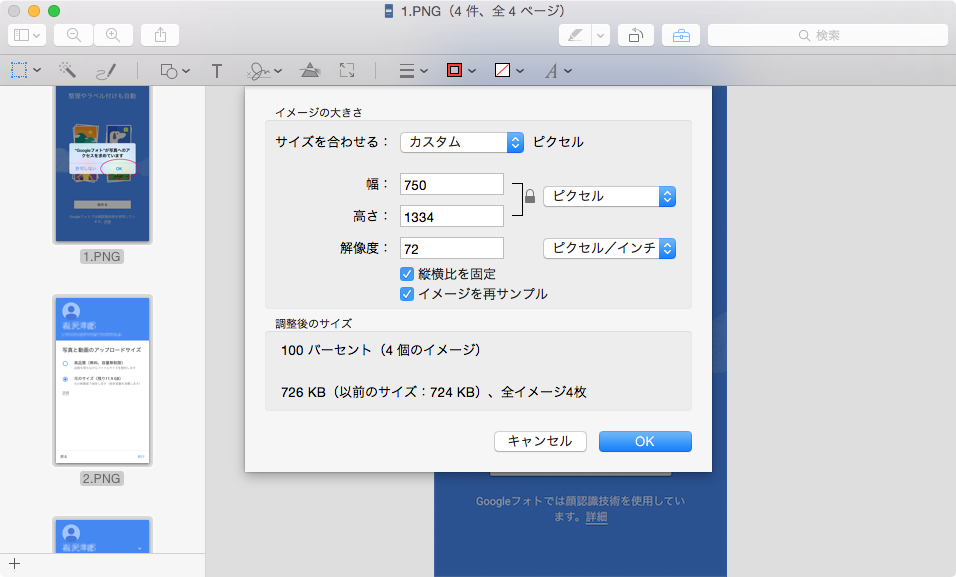Open the fill color dropdown chevron
Viewport: 956px width, 577px height.
point(520,71)
